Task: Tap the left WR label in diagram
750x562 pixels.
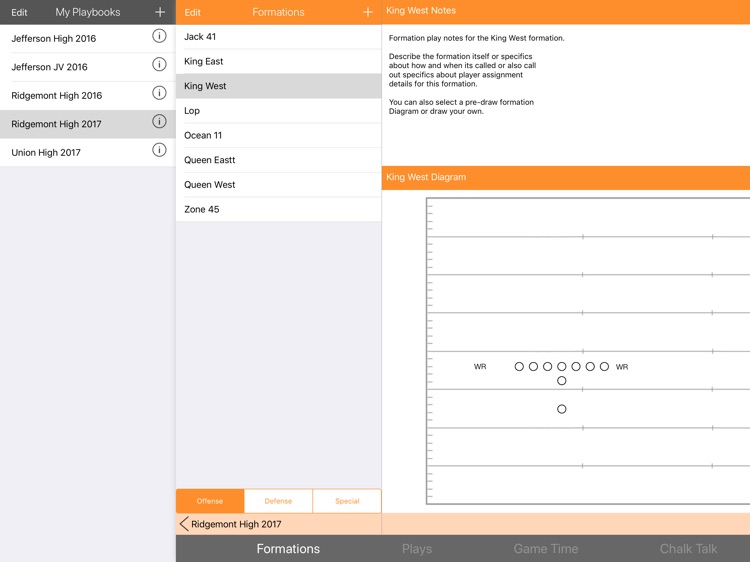Action: point(480,367)
